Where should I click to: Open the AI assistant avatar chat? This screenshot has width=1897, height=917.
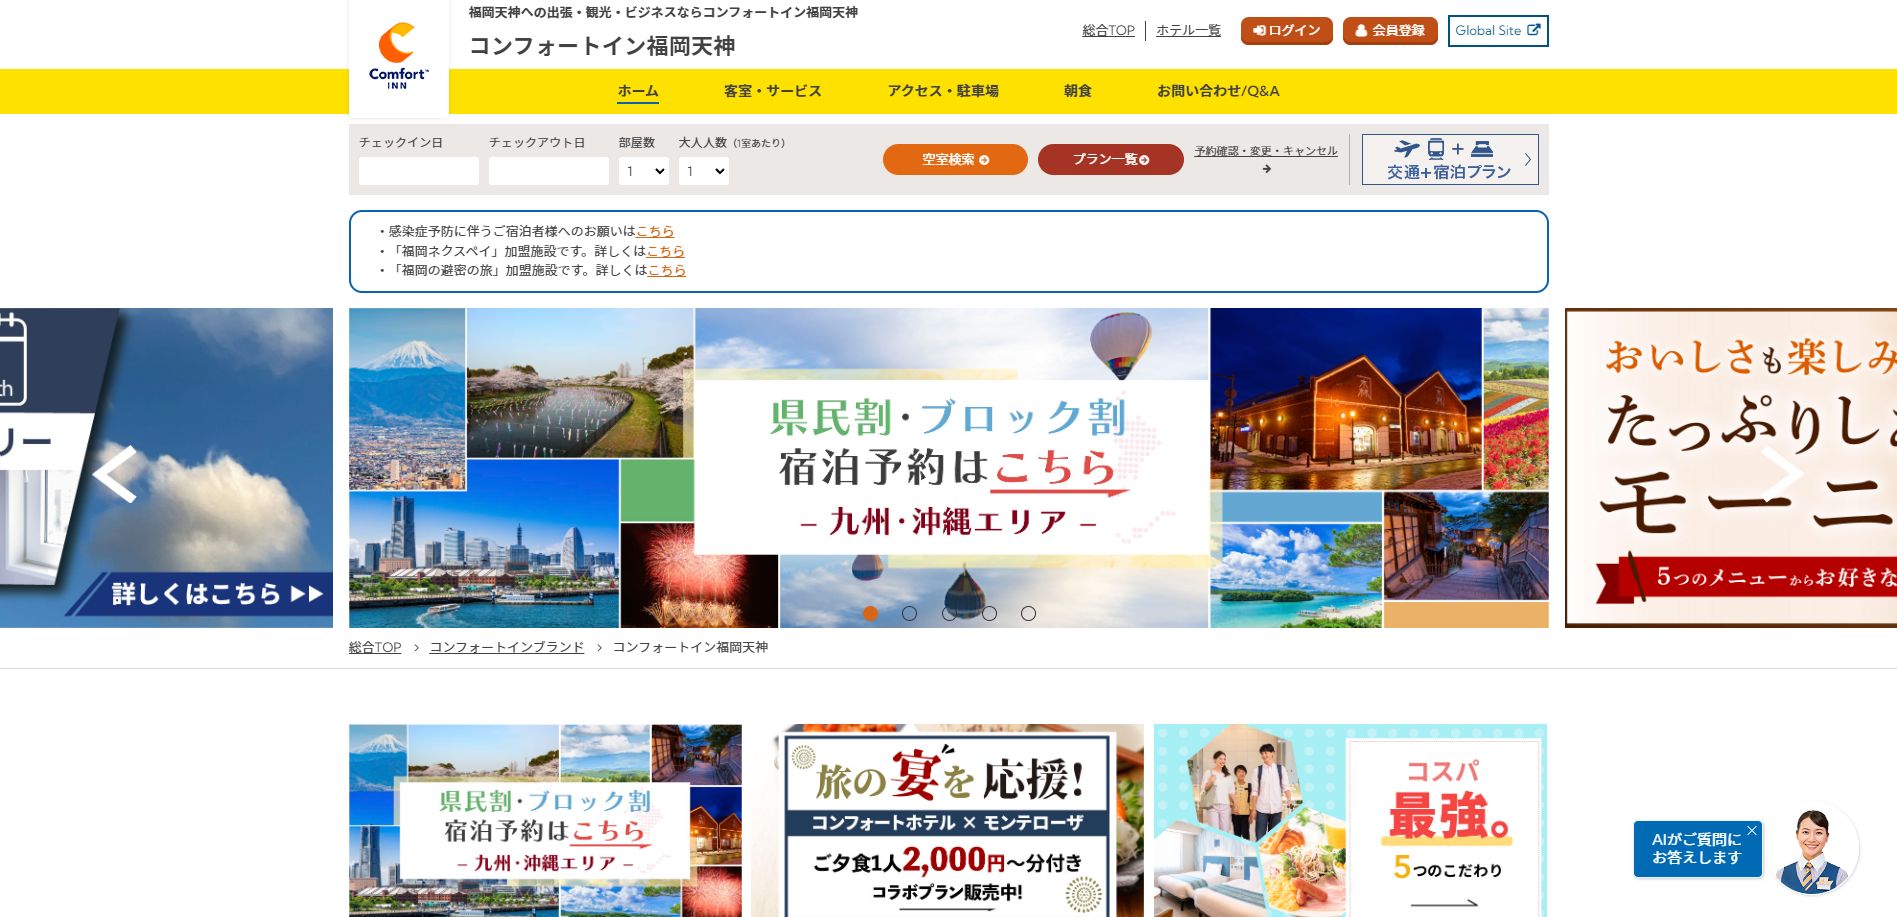click(x=1813, y=851)
